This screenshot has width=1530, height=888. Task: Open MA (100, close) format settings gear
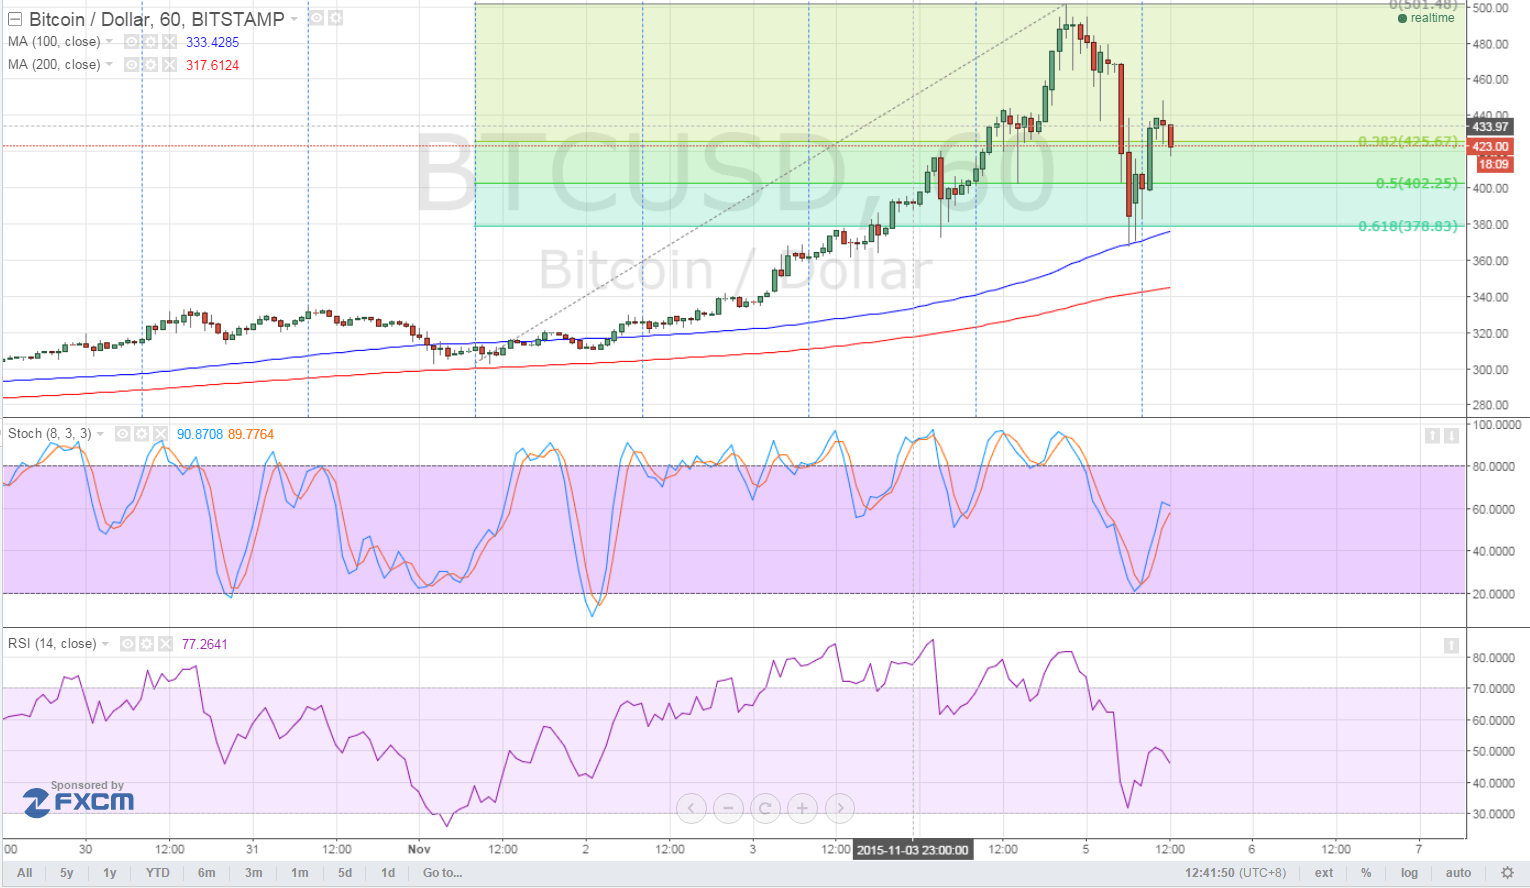pos(150,42)
